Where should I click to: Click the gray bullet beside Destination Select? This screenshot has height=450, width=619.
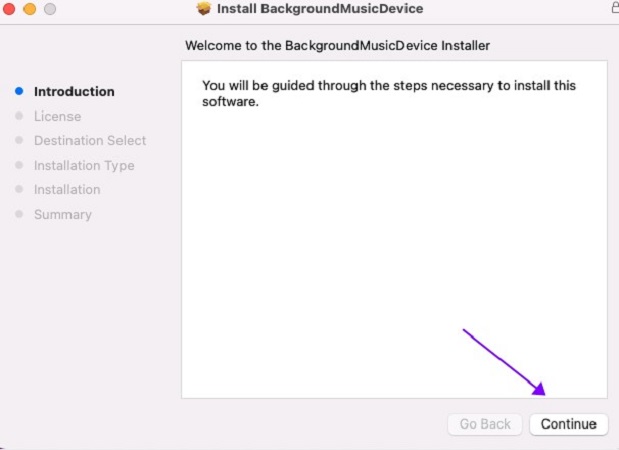tap(19, 141)
